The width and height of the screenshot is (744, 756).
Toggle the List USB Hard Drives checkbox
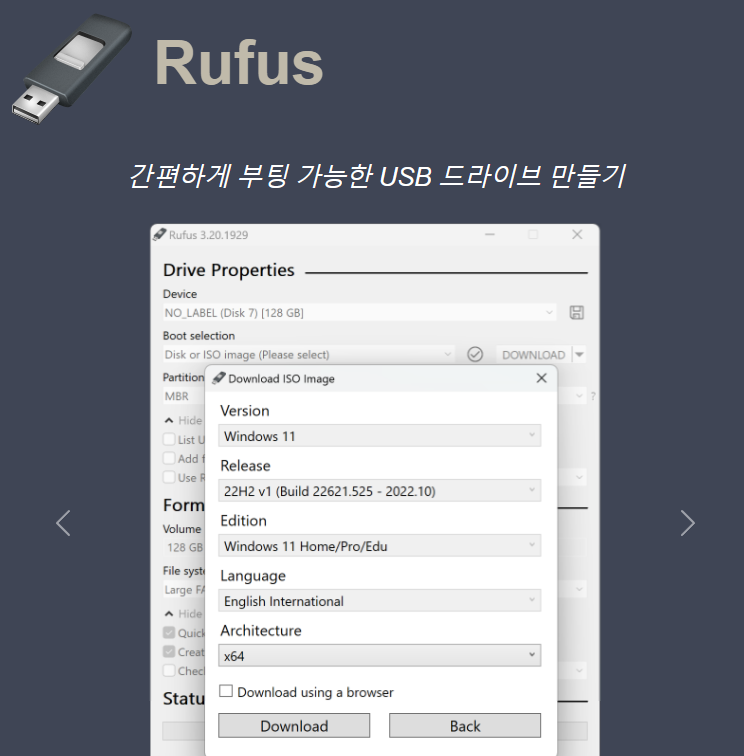[x=169, y=439]
